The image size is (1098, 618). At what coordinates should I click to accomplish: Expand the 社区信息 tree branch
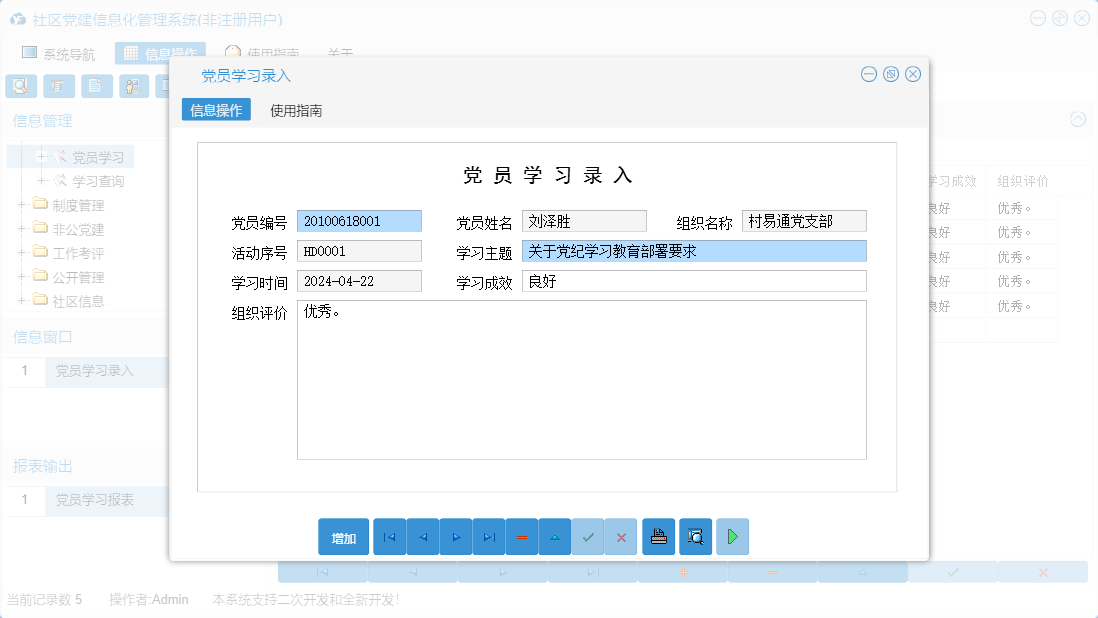(x=24, y=301)
